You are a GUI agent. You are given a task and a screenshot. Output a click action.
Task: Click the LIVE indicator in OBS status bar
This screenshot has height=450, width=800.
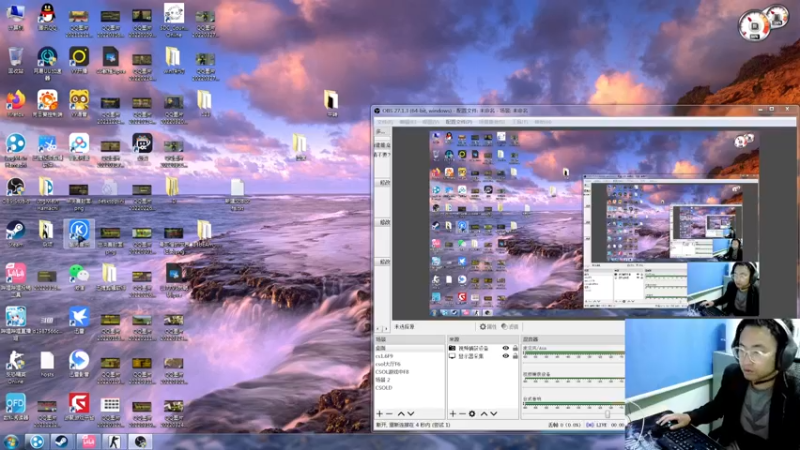coord(597,424)
